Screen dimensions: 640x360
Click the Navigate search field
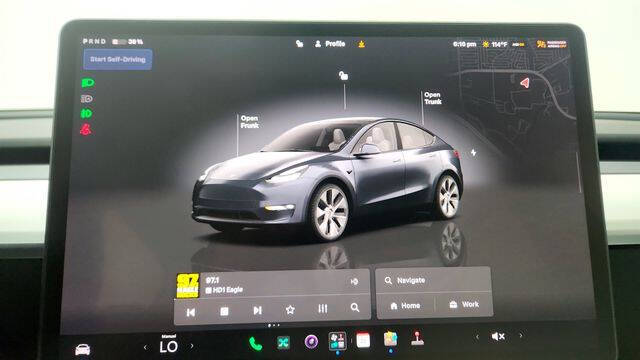(433, 280)
